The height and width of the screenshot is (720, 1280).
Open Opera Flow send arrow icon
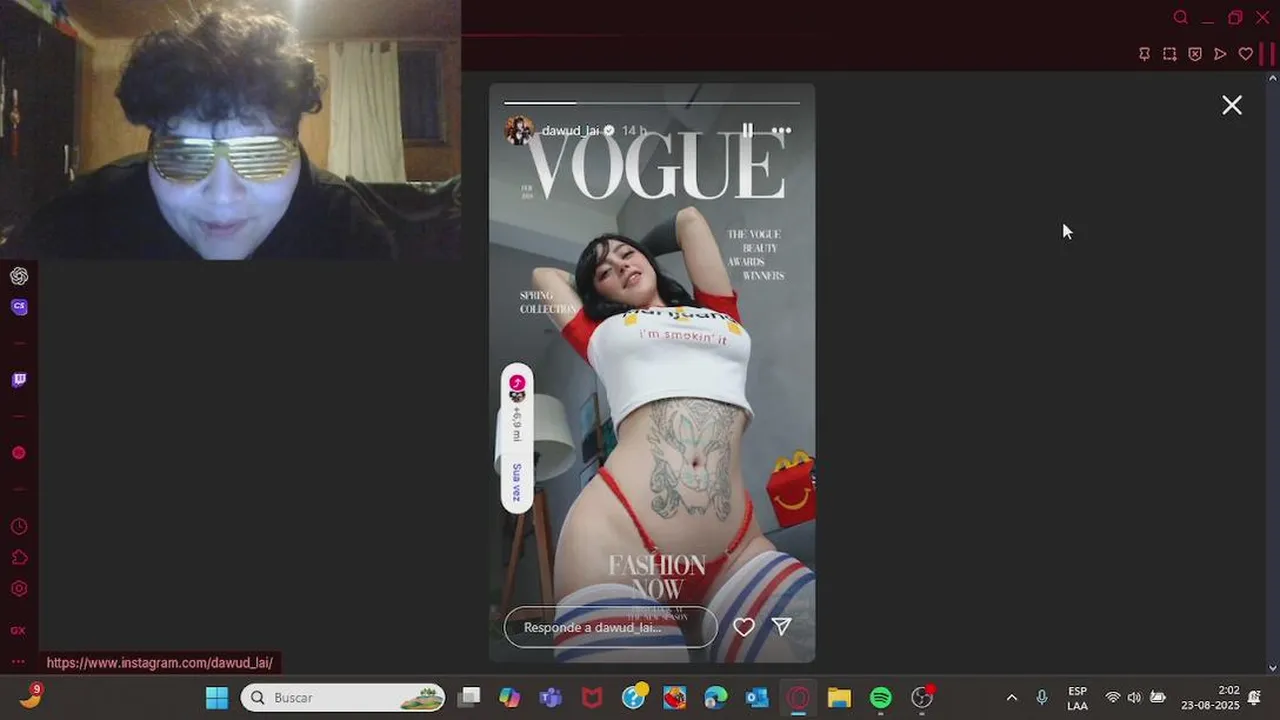(1220, 54)
